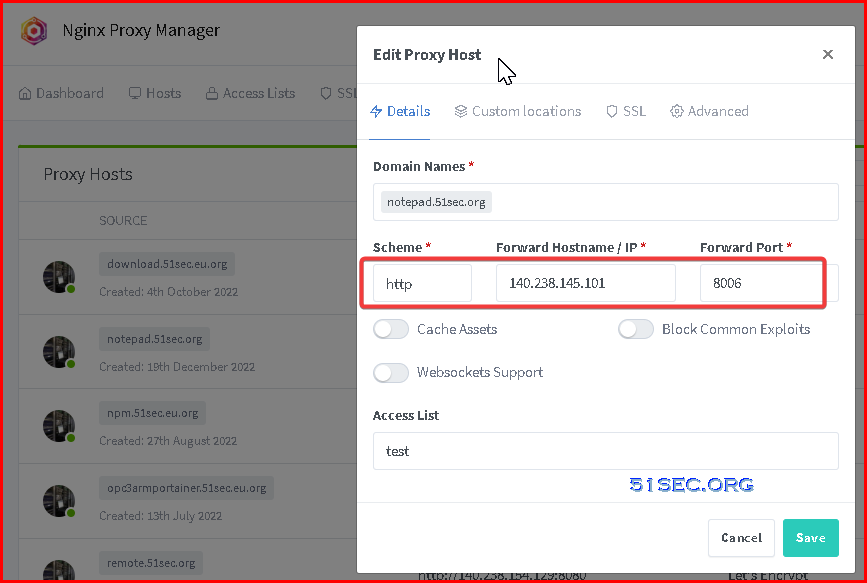Click avatar beside npm.51sec.eu.org
The height and width of the screenshot is (583, 867).
point(59,426)
